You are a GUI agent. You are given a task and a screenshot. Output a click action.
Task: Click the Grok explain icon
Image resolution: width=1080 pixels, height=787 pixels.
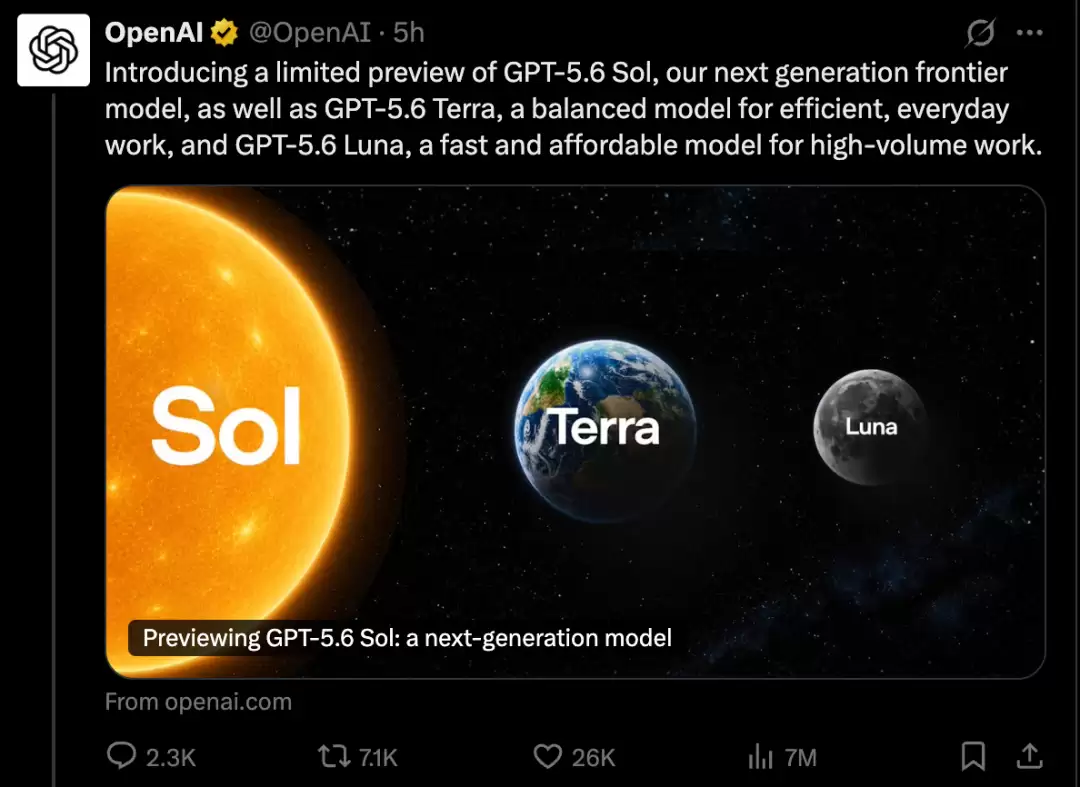(979, 32)
